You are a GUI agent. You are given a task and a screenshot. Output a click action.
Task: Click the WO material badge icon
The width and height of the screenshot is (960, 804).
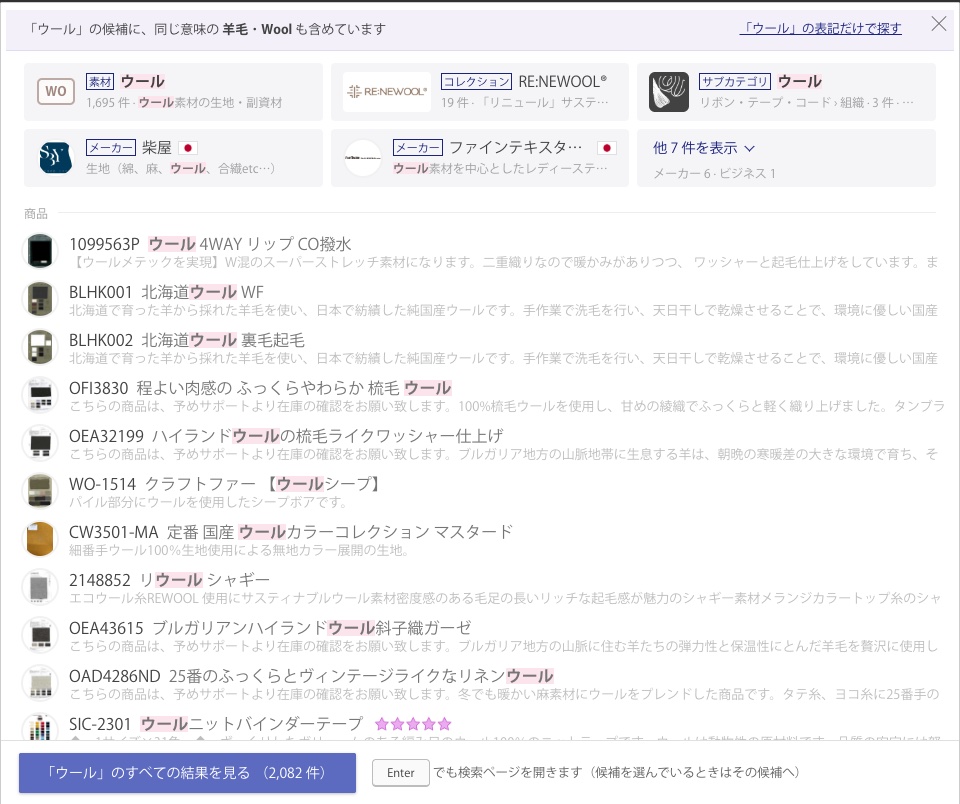[56, 91]
